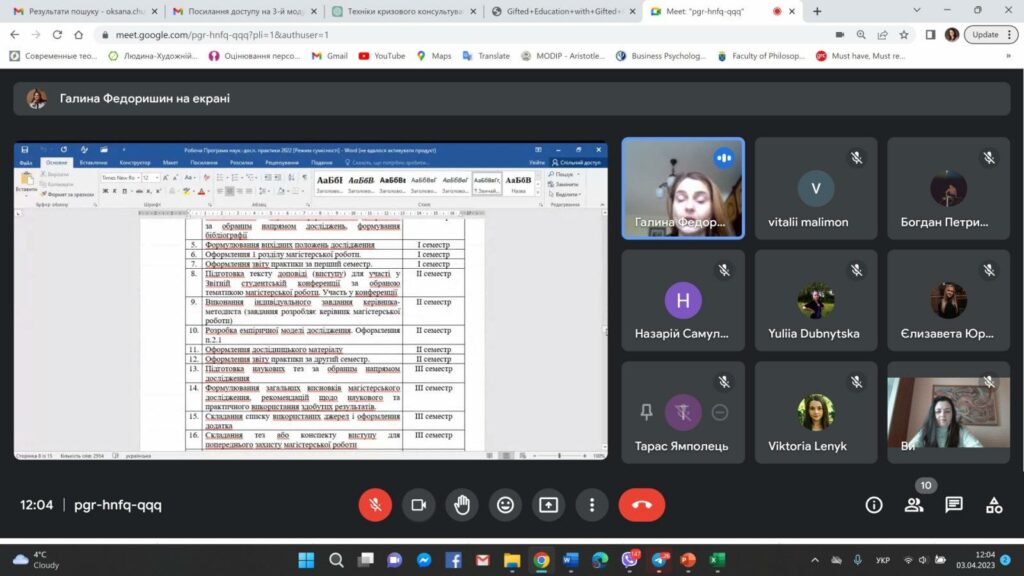Open the in-call chat panel

tap(954, 505)
